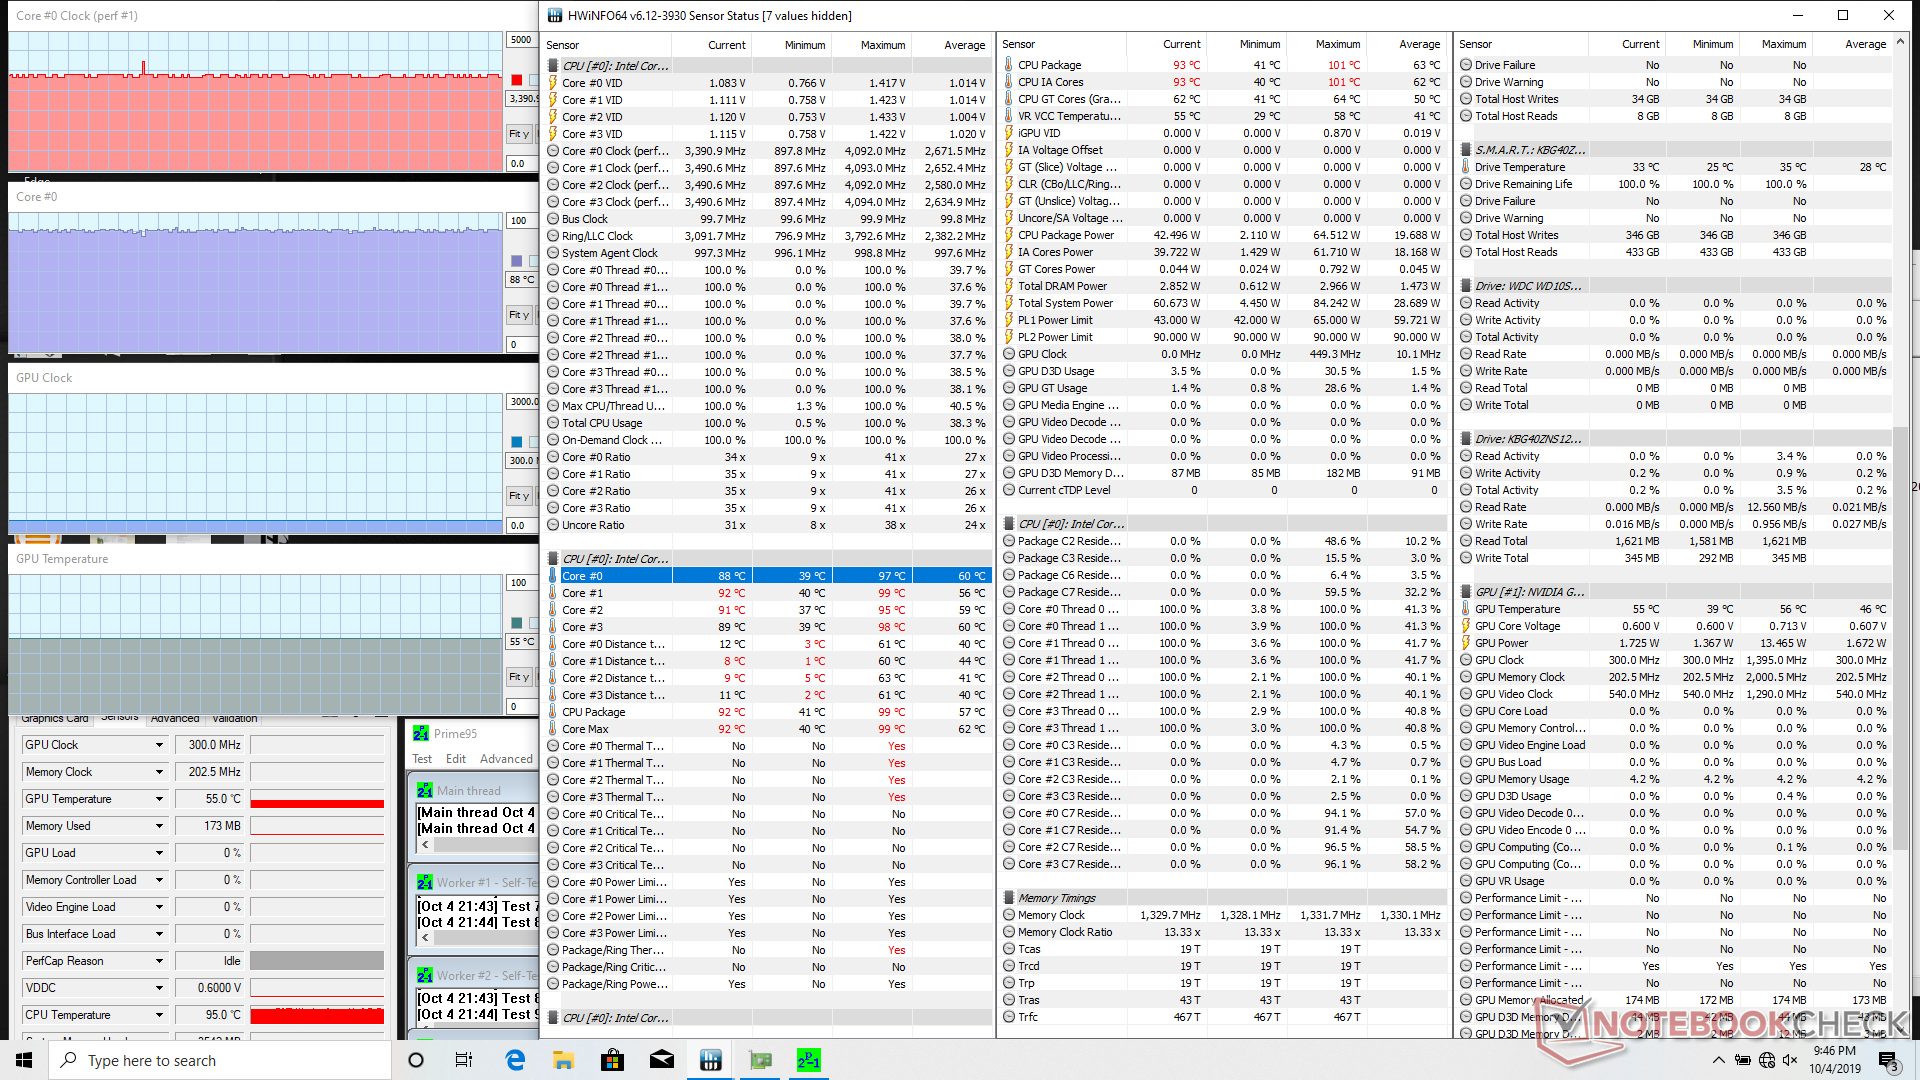1920x1080 pixels.
Task: Click the GPU Temperature thermometer icon in NVIDIA section
Action: [x=1466, y=609]
